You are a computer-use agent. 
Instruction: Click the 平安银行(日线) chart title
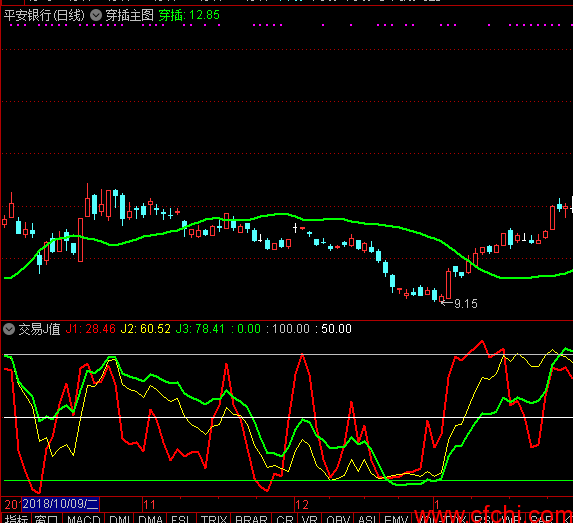click(44, 15)
